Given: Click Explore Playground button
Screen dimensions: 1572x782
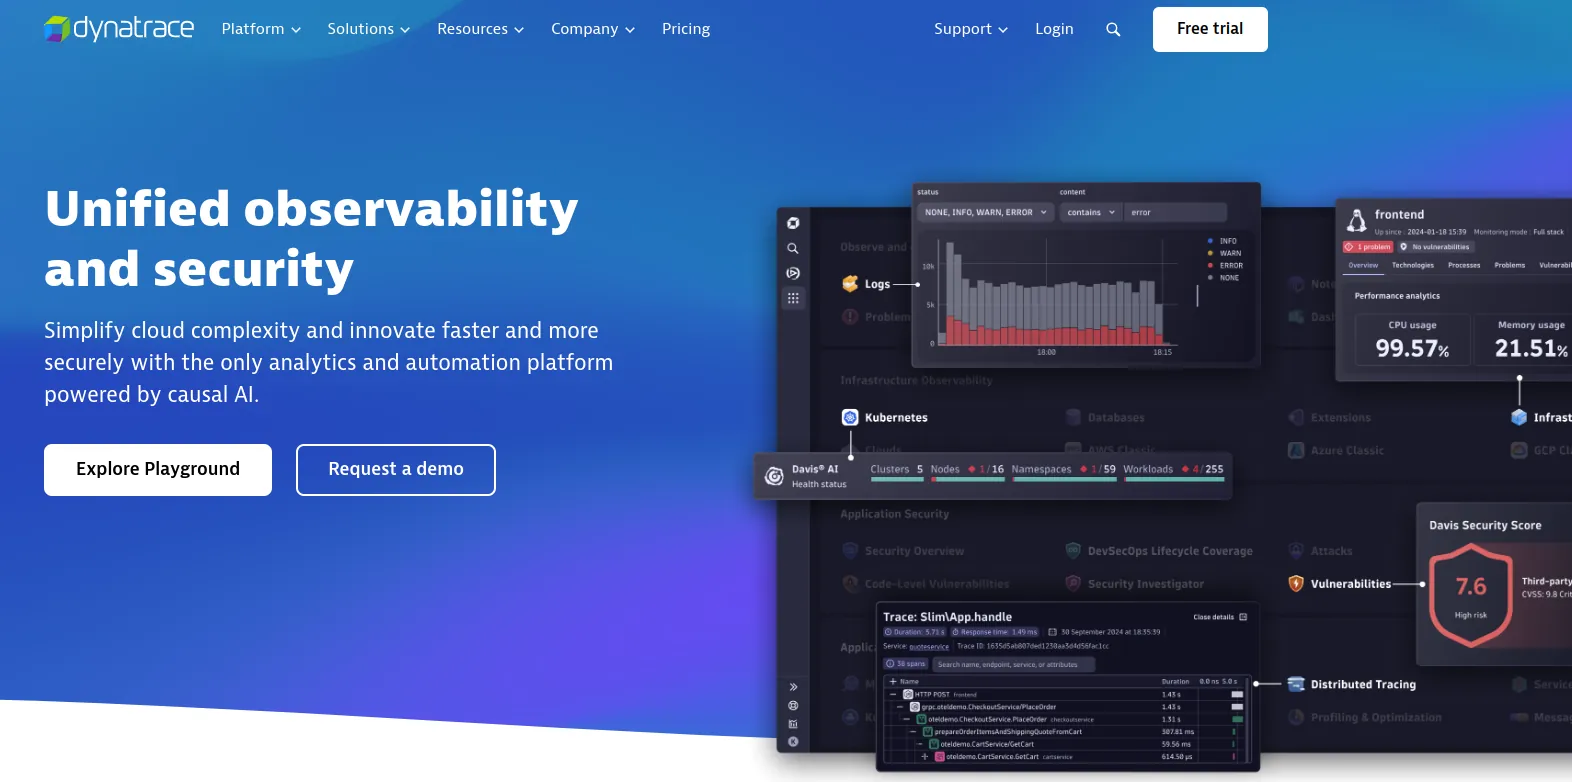Looking at the screenshot, I should 158,470.
